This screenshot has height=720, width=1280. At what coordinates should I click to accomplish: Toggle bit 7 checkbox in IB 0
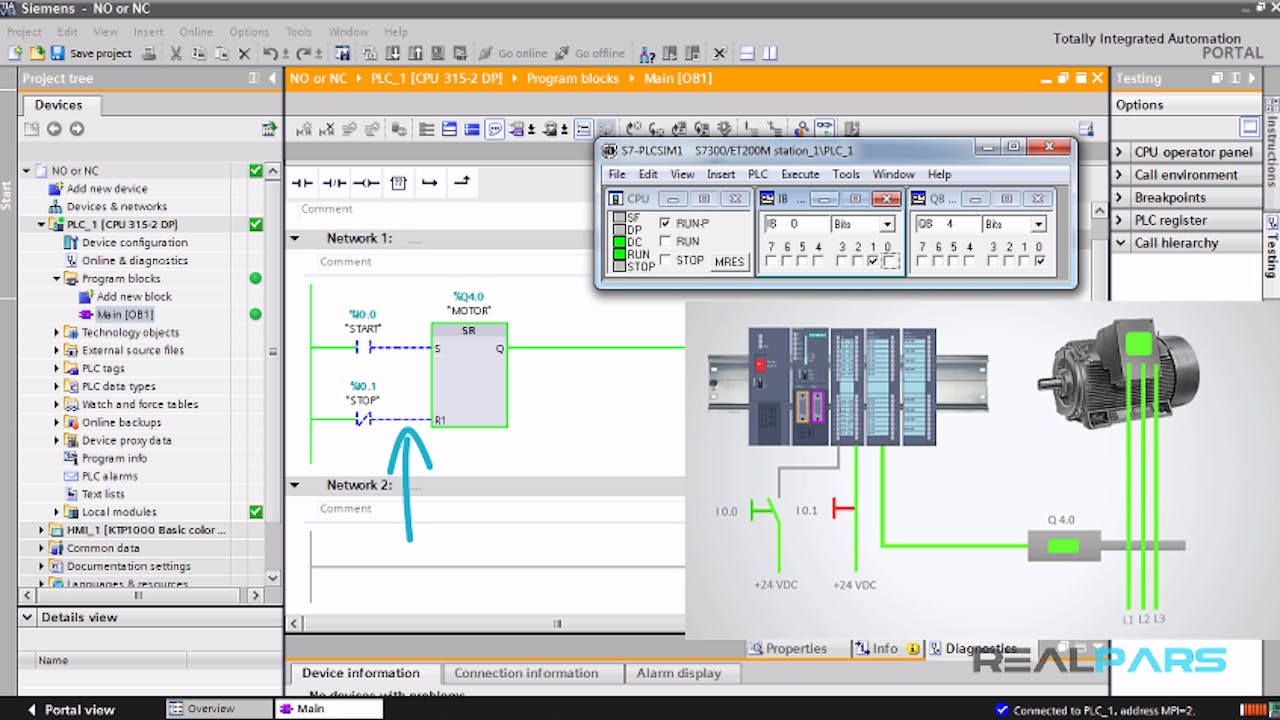pyautogui.click(x=771, y=262)
